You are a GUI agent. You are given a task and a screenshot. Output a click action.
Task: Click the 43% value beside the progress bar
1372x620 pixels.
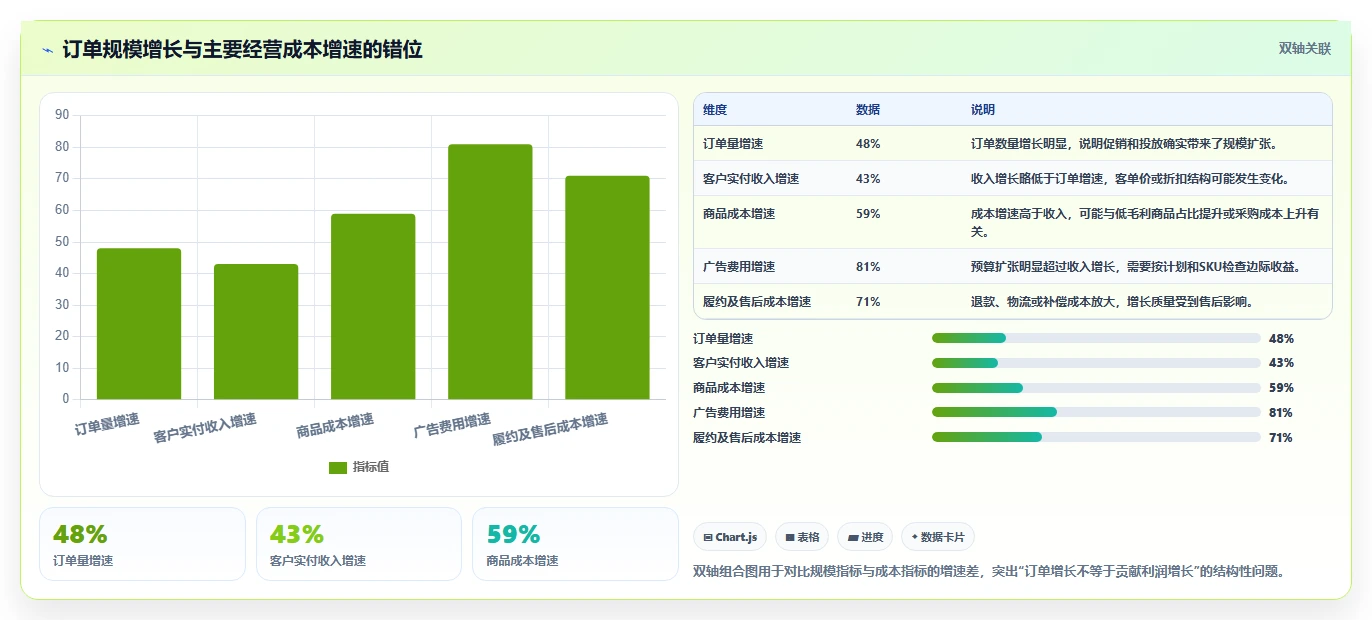coord(1281,363)
